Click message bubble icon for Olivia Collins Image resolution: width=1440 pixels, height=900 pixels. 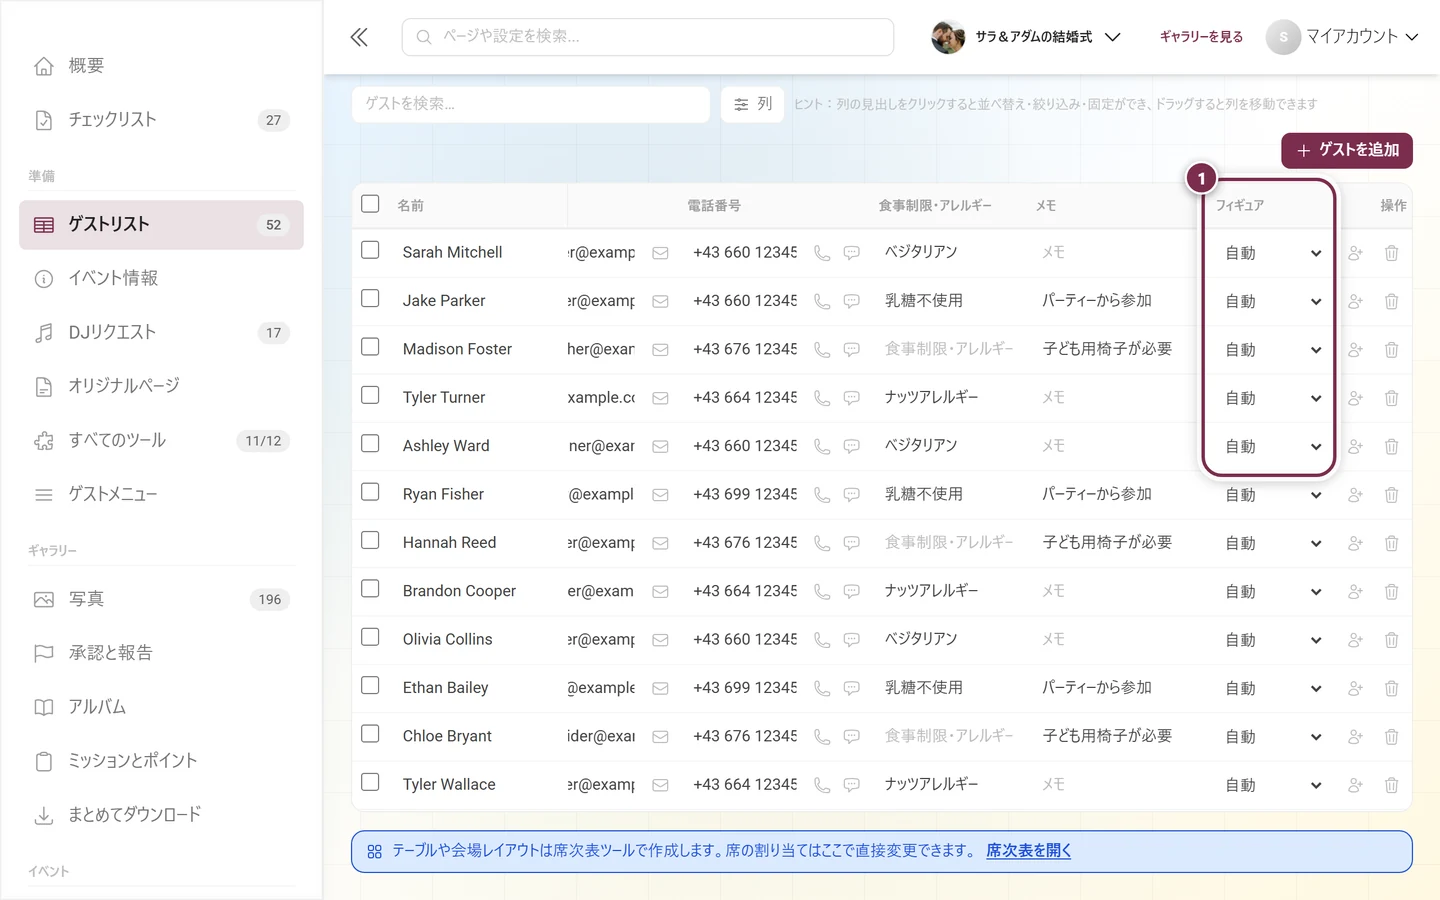852,640
